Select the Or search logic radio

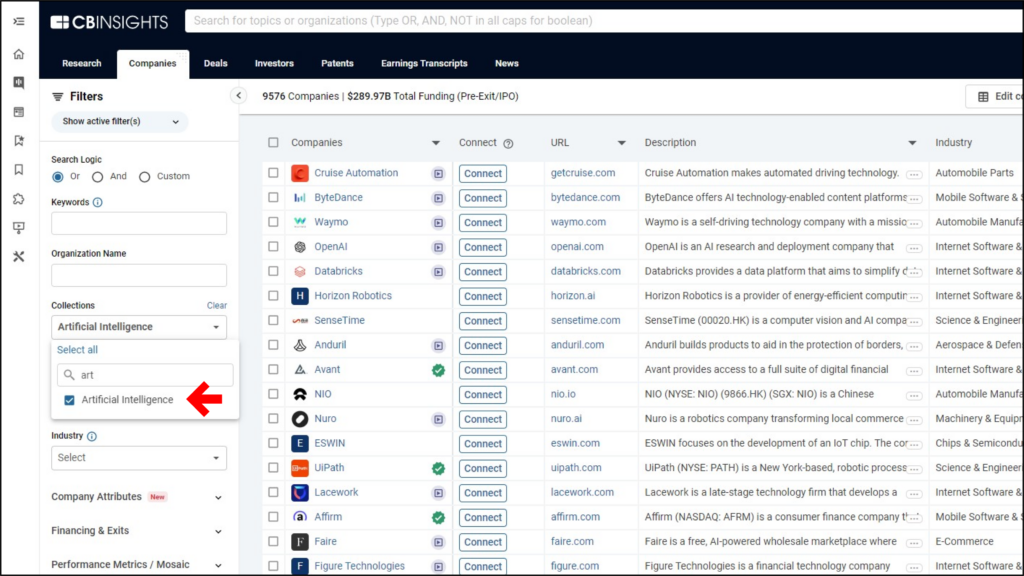[58, 177]
